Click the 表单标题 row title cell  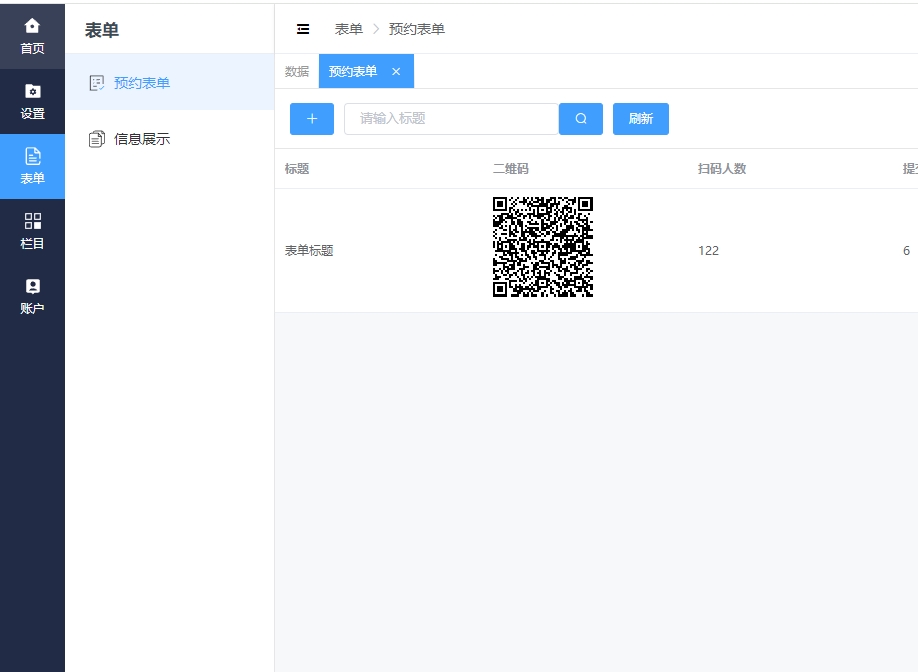[x=309, y=250]
